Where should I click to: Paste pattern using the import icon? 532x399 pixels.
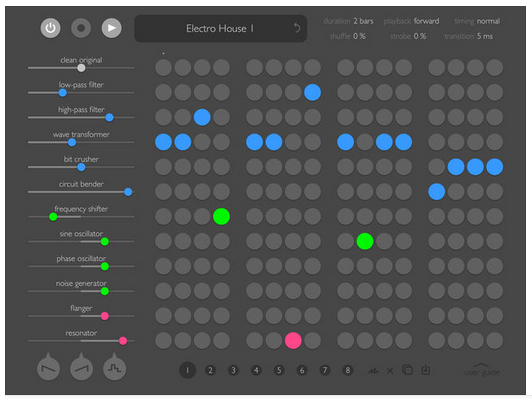426,370
